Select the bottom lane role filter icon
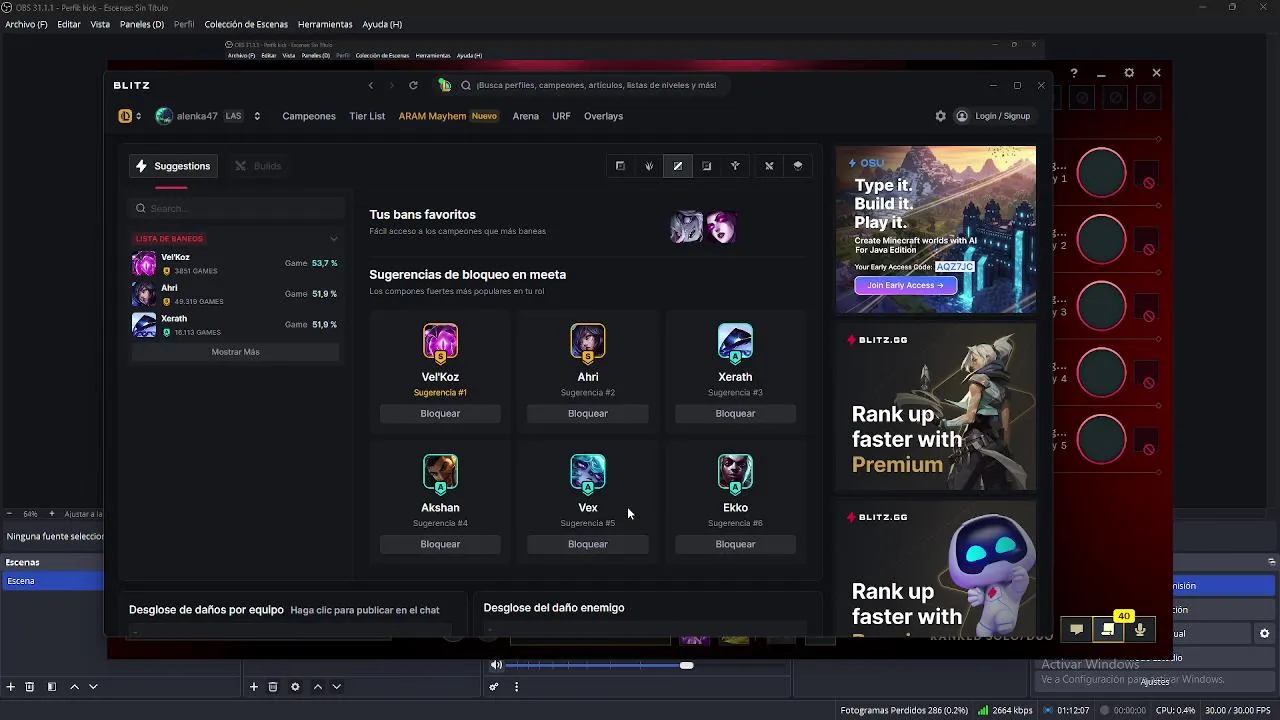The image size is (1280, 720). tap(707, 166)
